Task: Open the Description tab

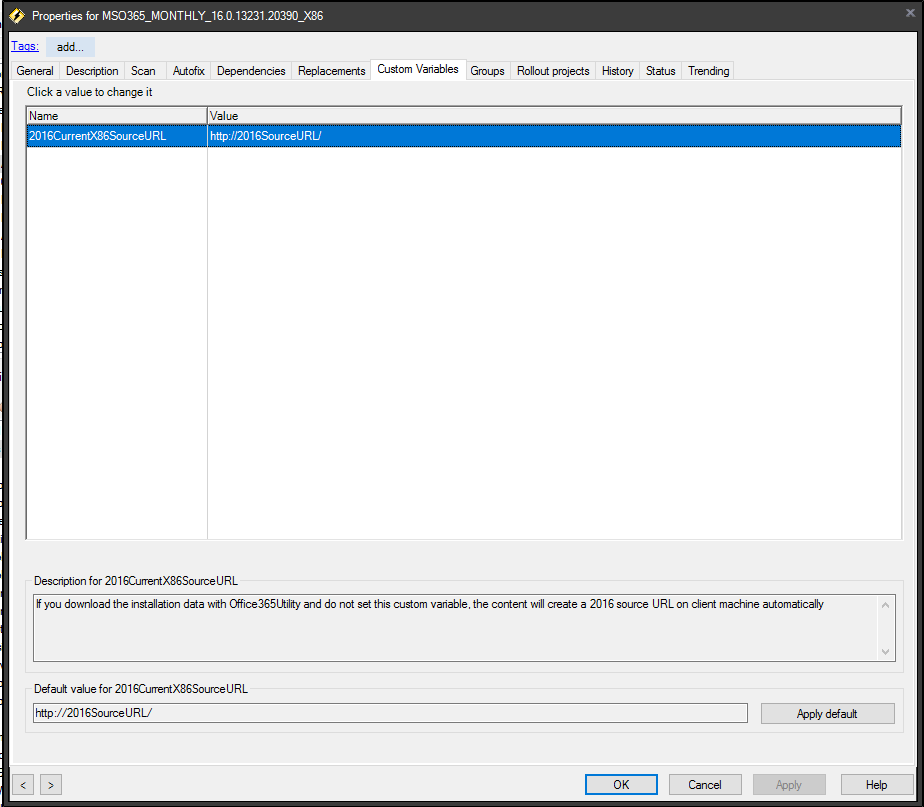Action: point(92,71)
